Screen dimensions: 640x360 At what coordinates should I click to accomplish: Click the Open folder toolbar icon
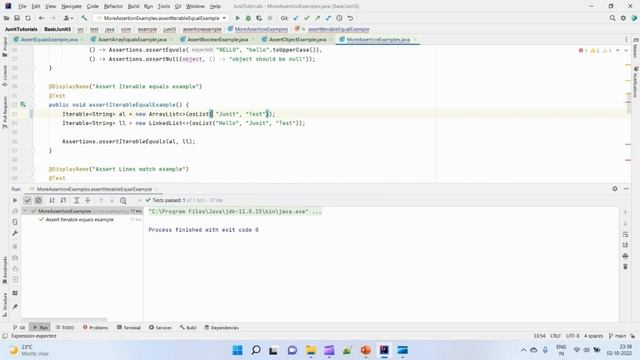[x=7, y=18]
